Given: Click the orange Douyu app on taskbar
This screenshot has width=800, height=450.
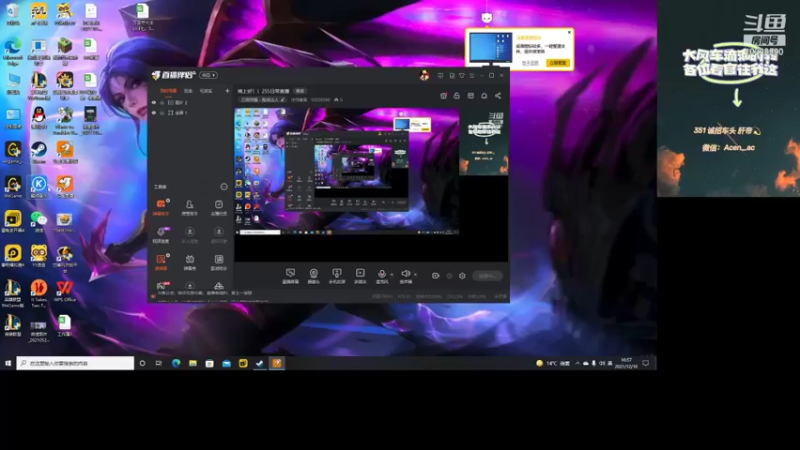Looking at the screenshot, I should point(277,363).
